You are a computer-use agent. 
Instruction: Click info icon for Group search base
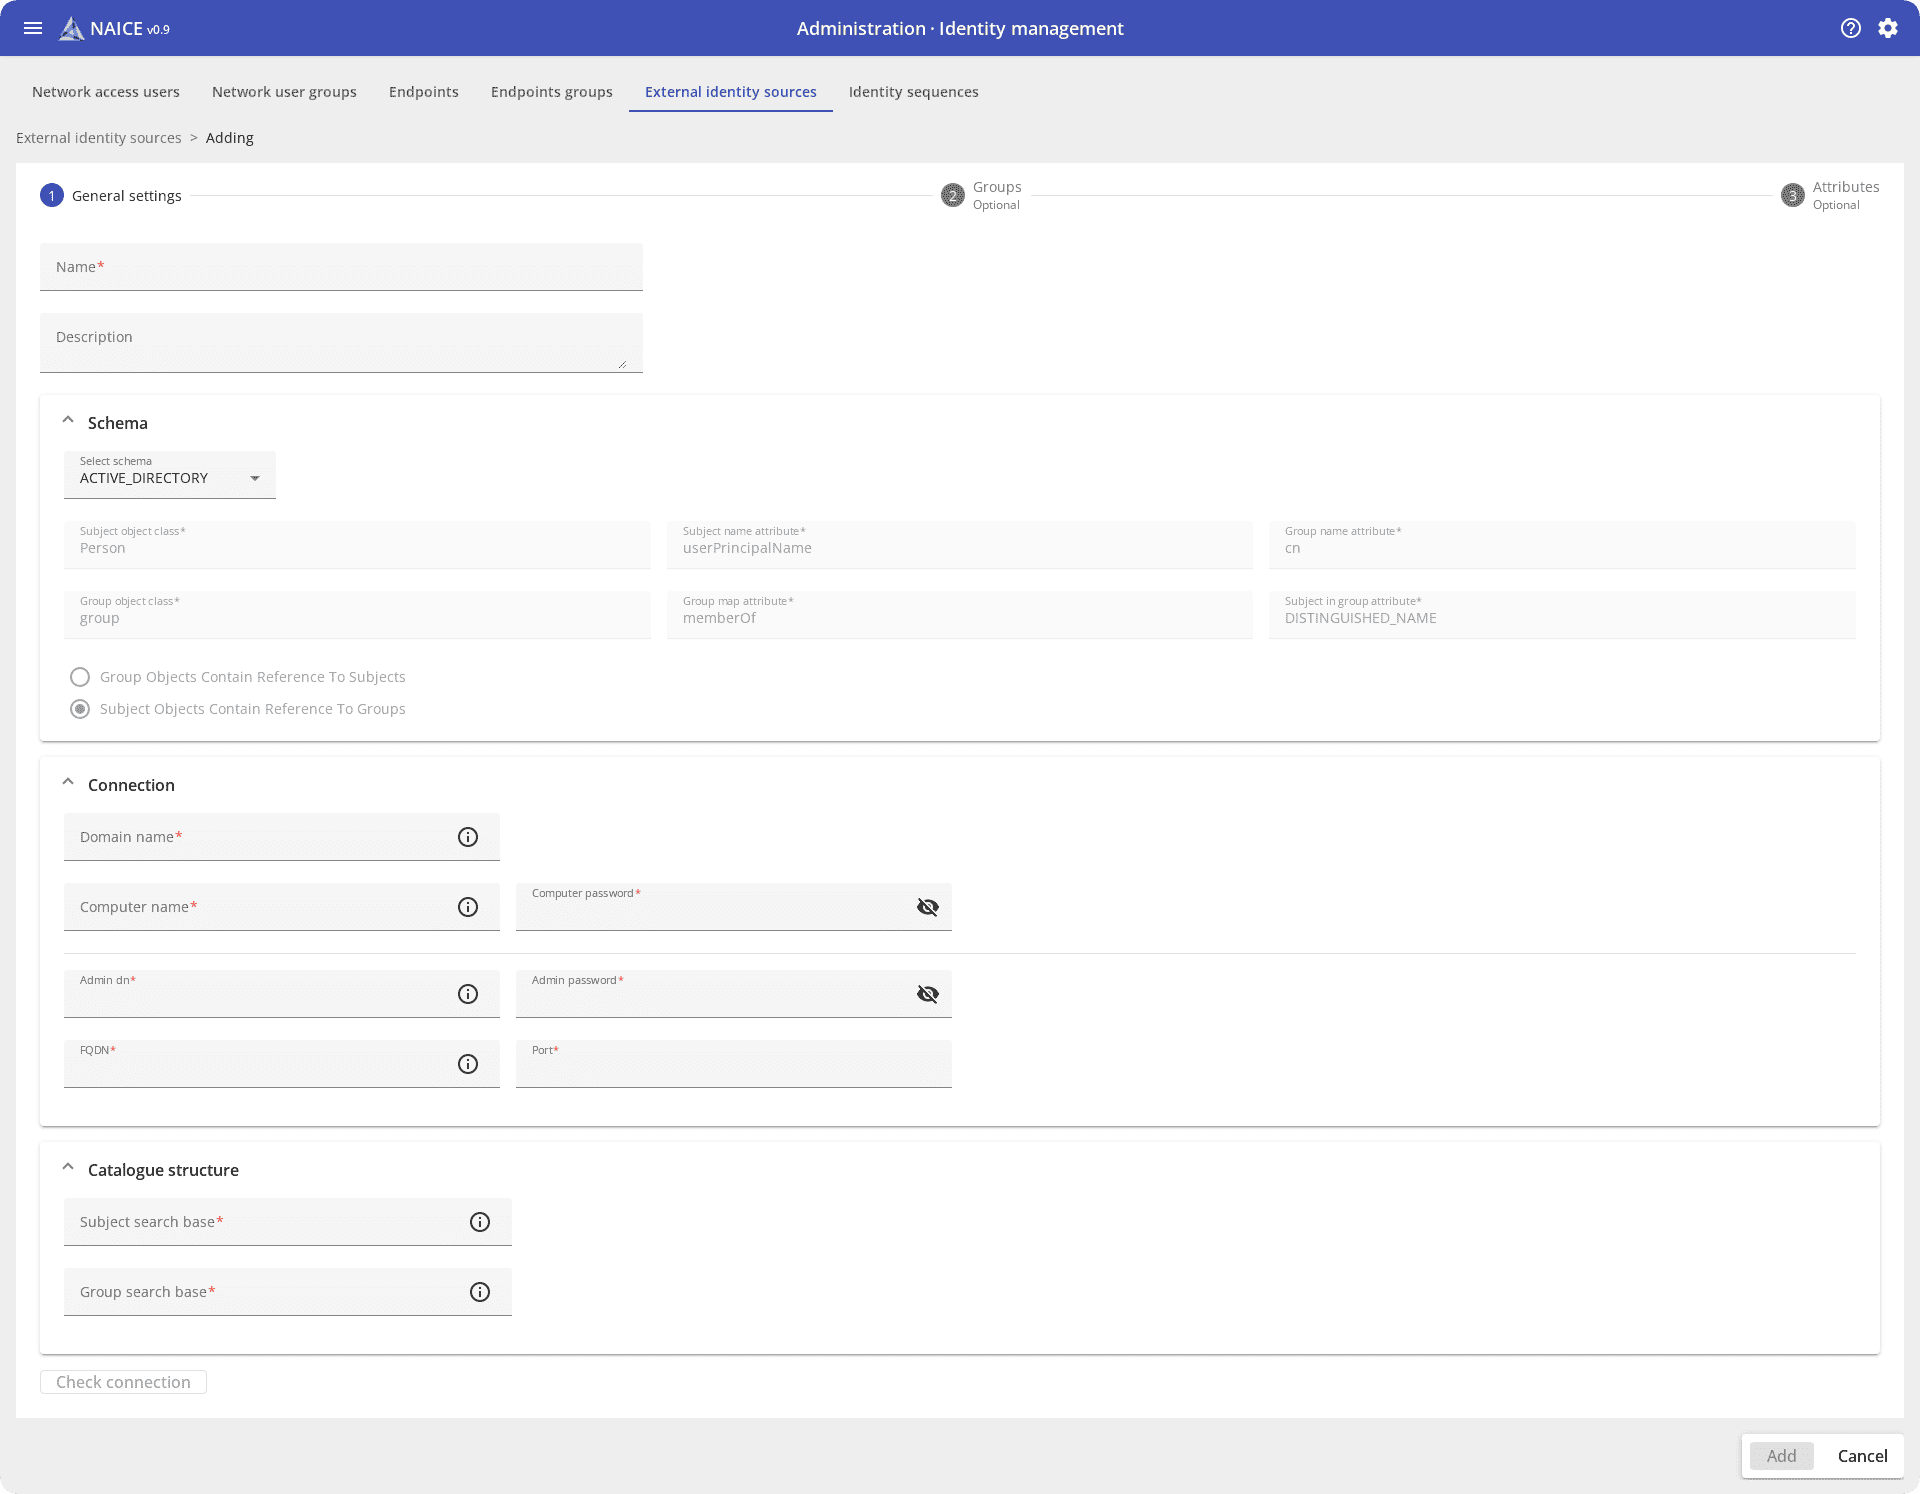480,1292
